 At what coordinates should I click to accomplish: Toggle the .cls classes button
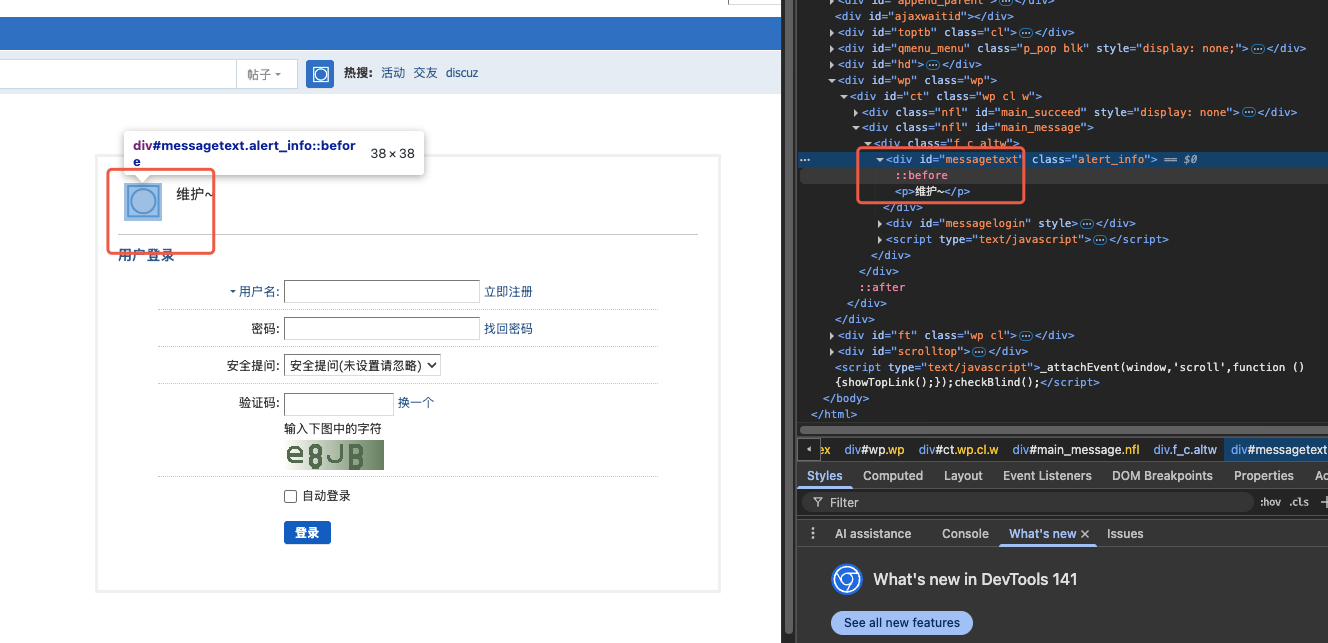[1298, 502]
